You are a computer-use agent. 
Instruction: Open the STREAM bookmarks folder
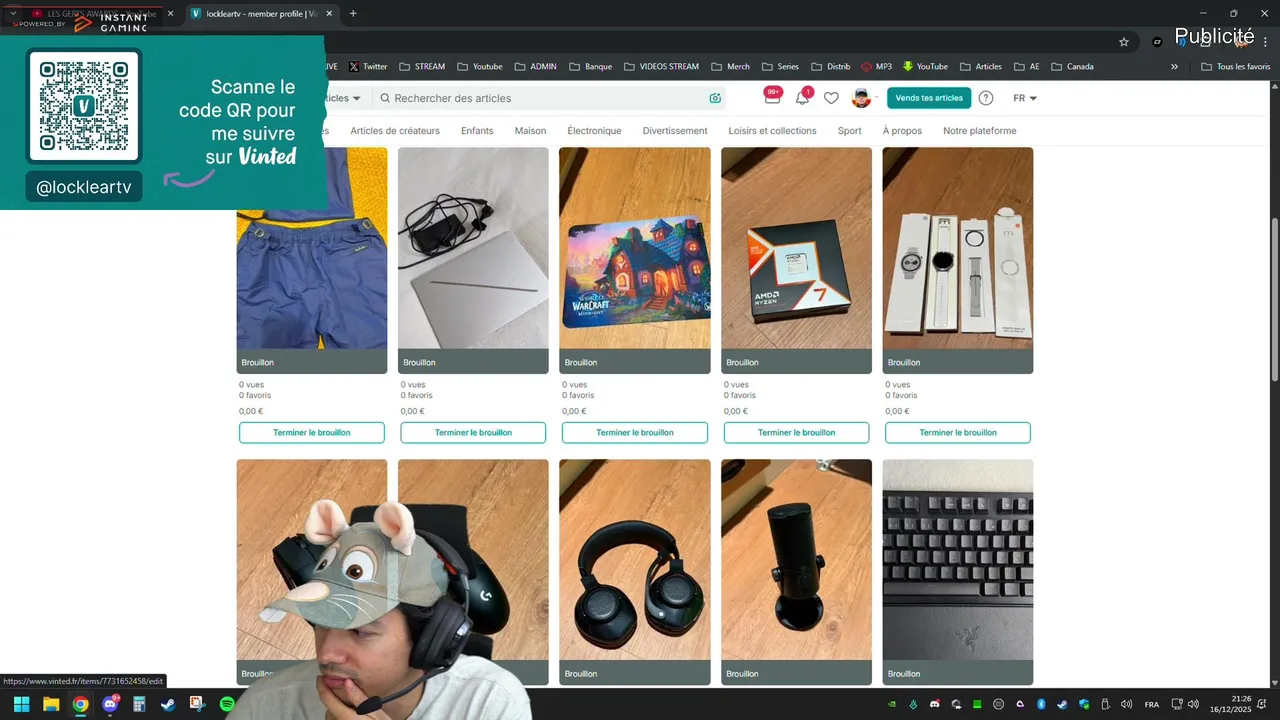pyautogui.click(x=422, y=67)
